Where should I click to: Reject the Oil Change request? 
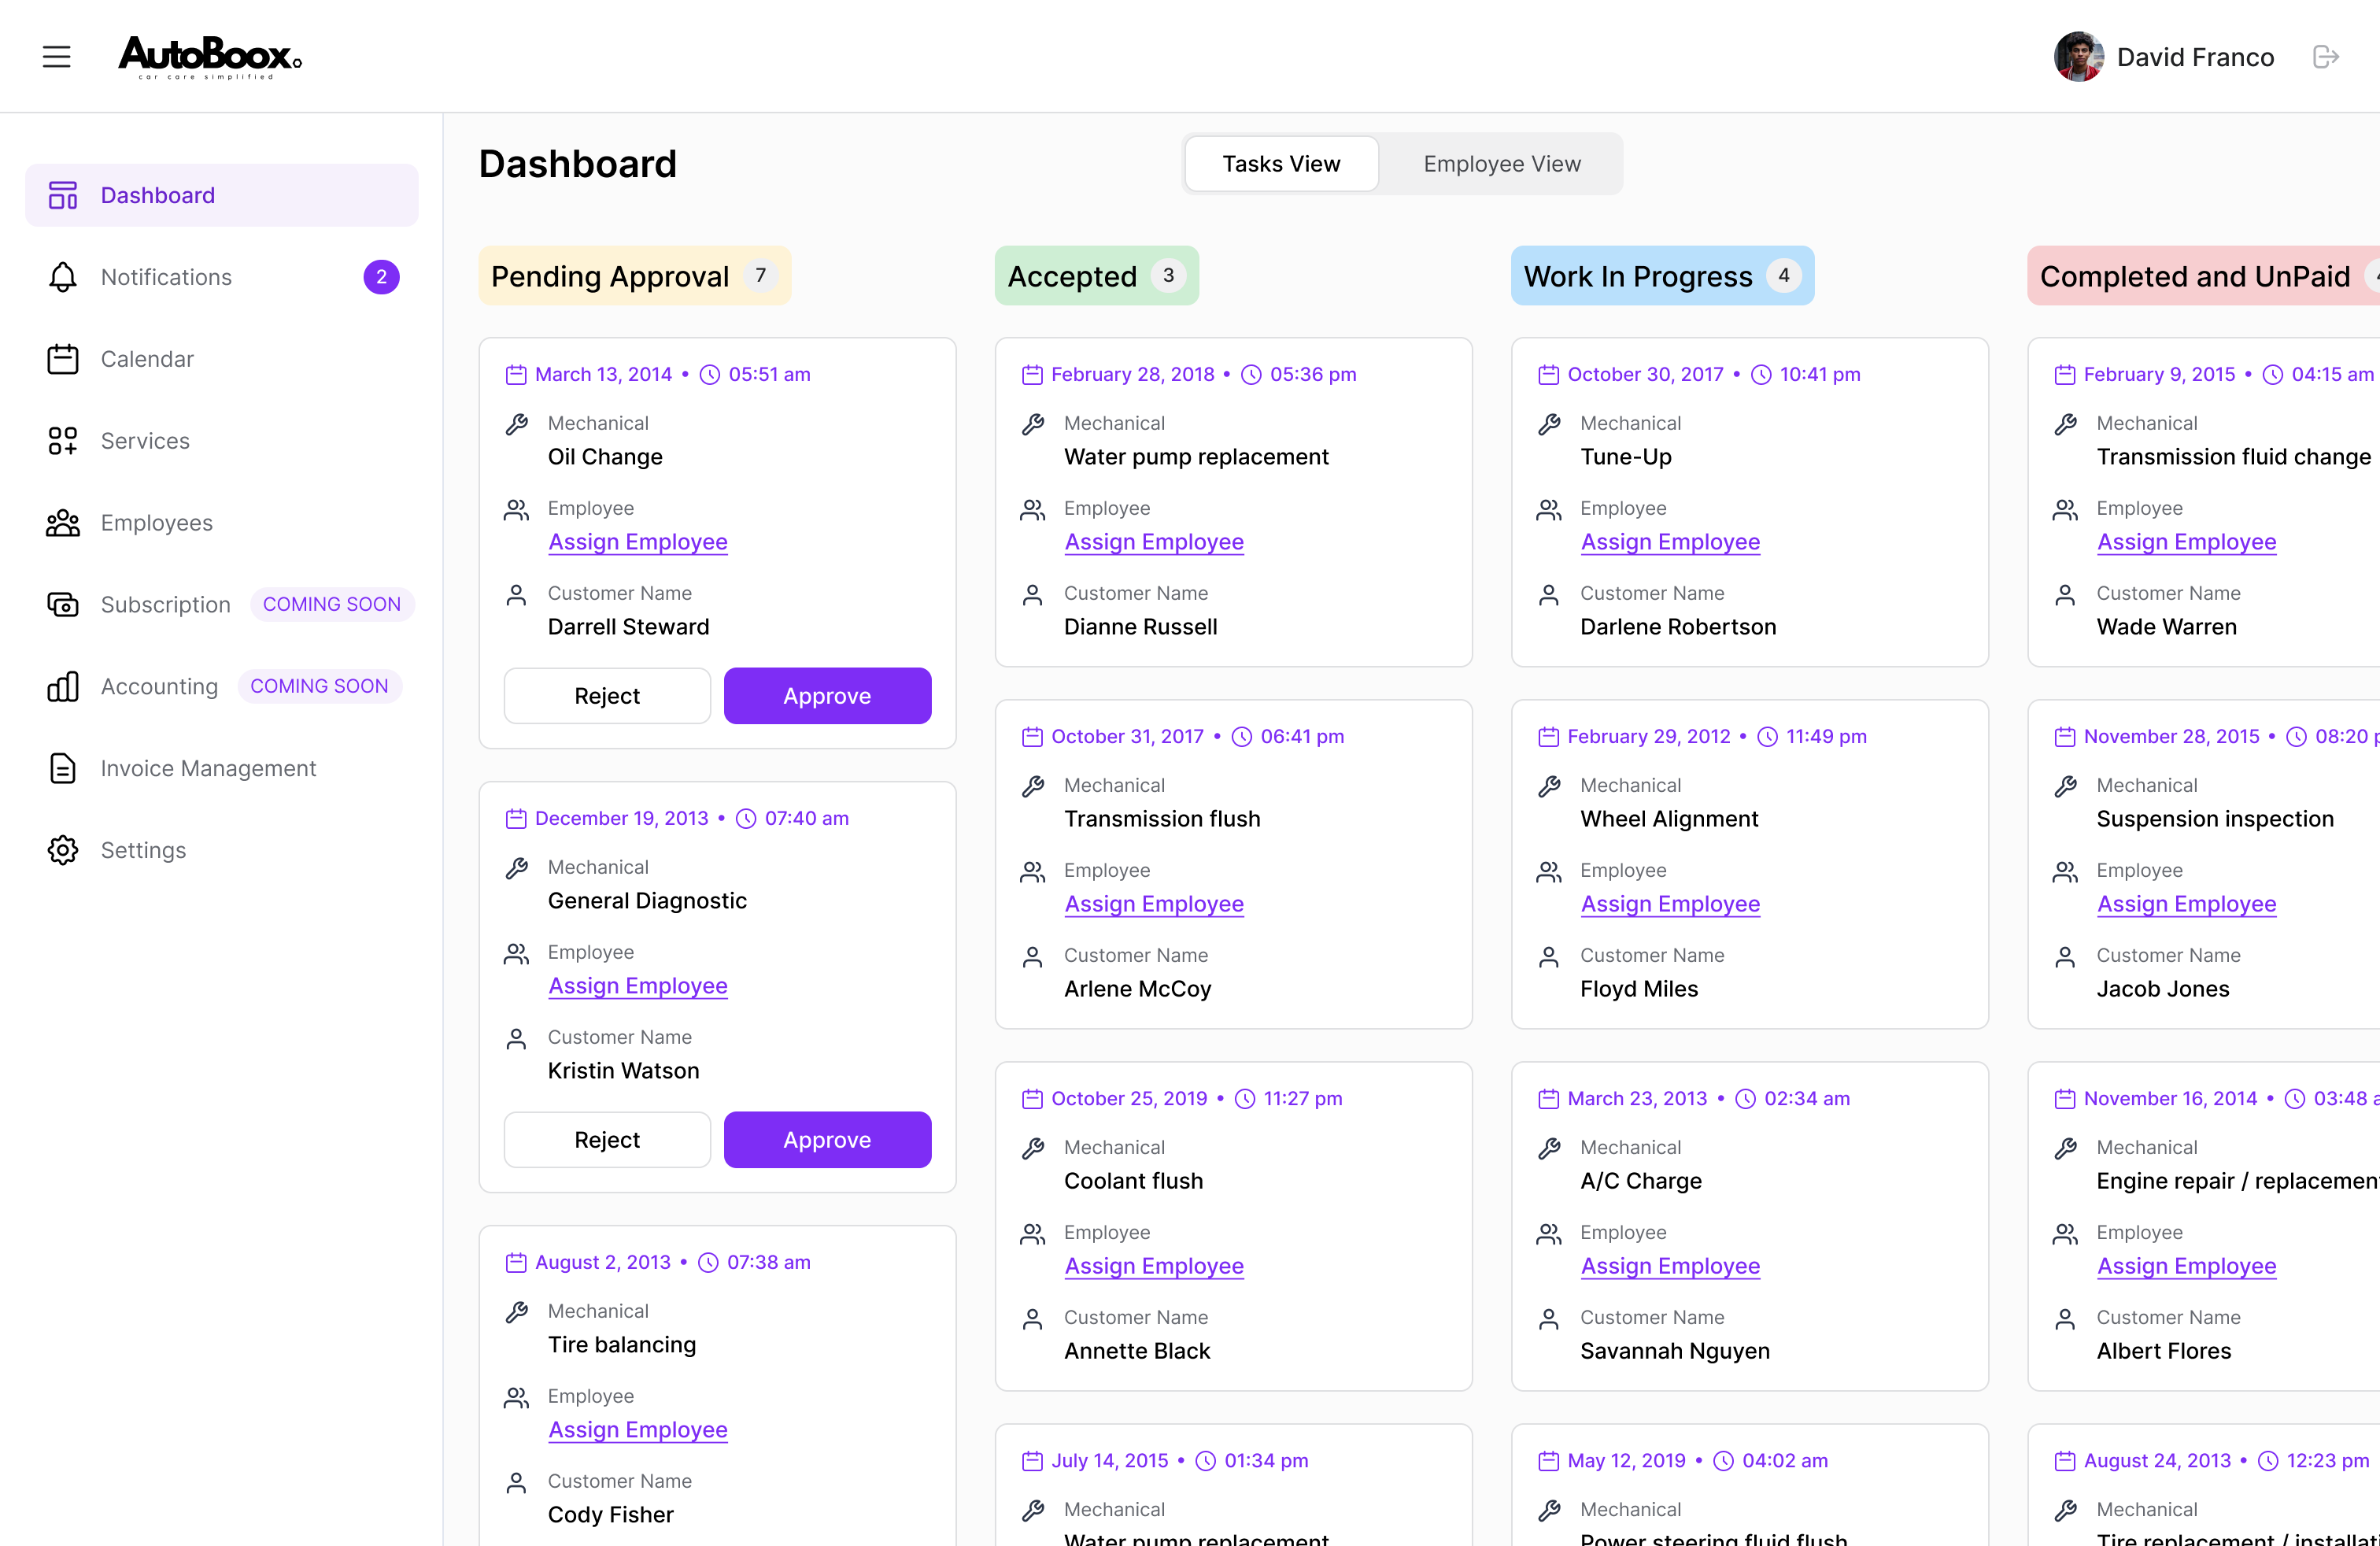point(607,696)
